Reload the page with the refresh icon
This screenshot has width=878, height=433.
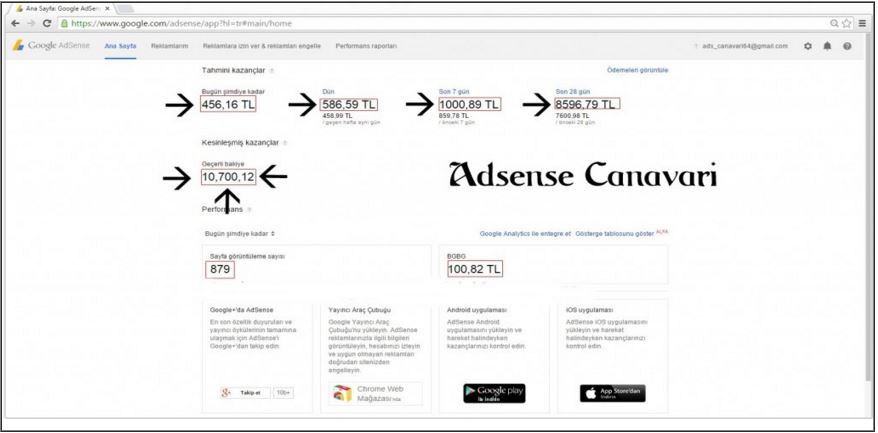pos(47,24)
